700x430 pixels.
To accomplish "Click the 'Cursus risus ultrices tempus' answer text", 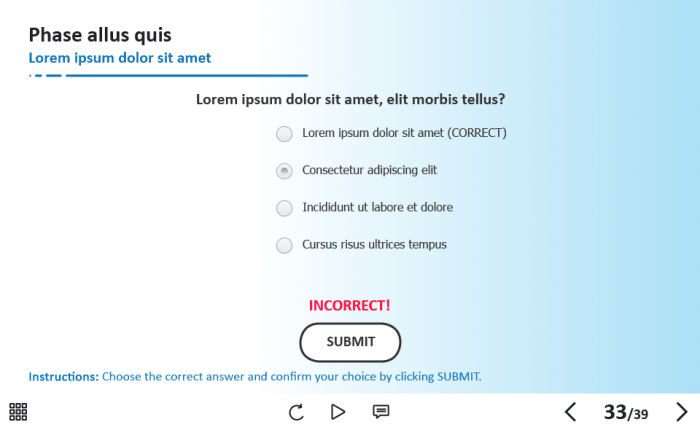I will (x=374, y=244).
